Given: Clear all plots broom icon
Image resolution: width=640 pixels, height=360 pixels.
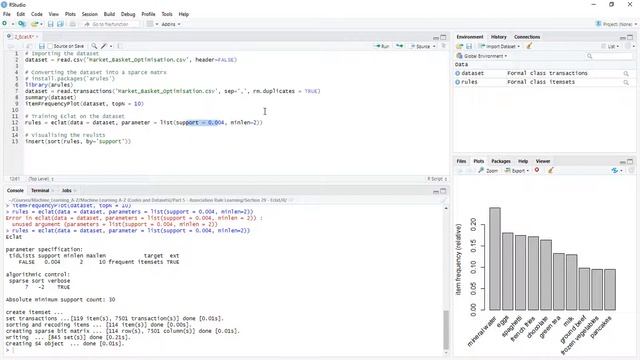Looking at the screenshot, I should click(551, 170).
